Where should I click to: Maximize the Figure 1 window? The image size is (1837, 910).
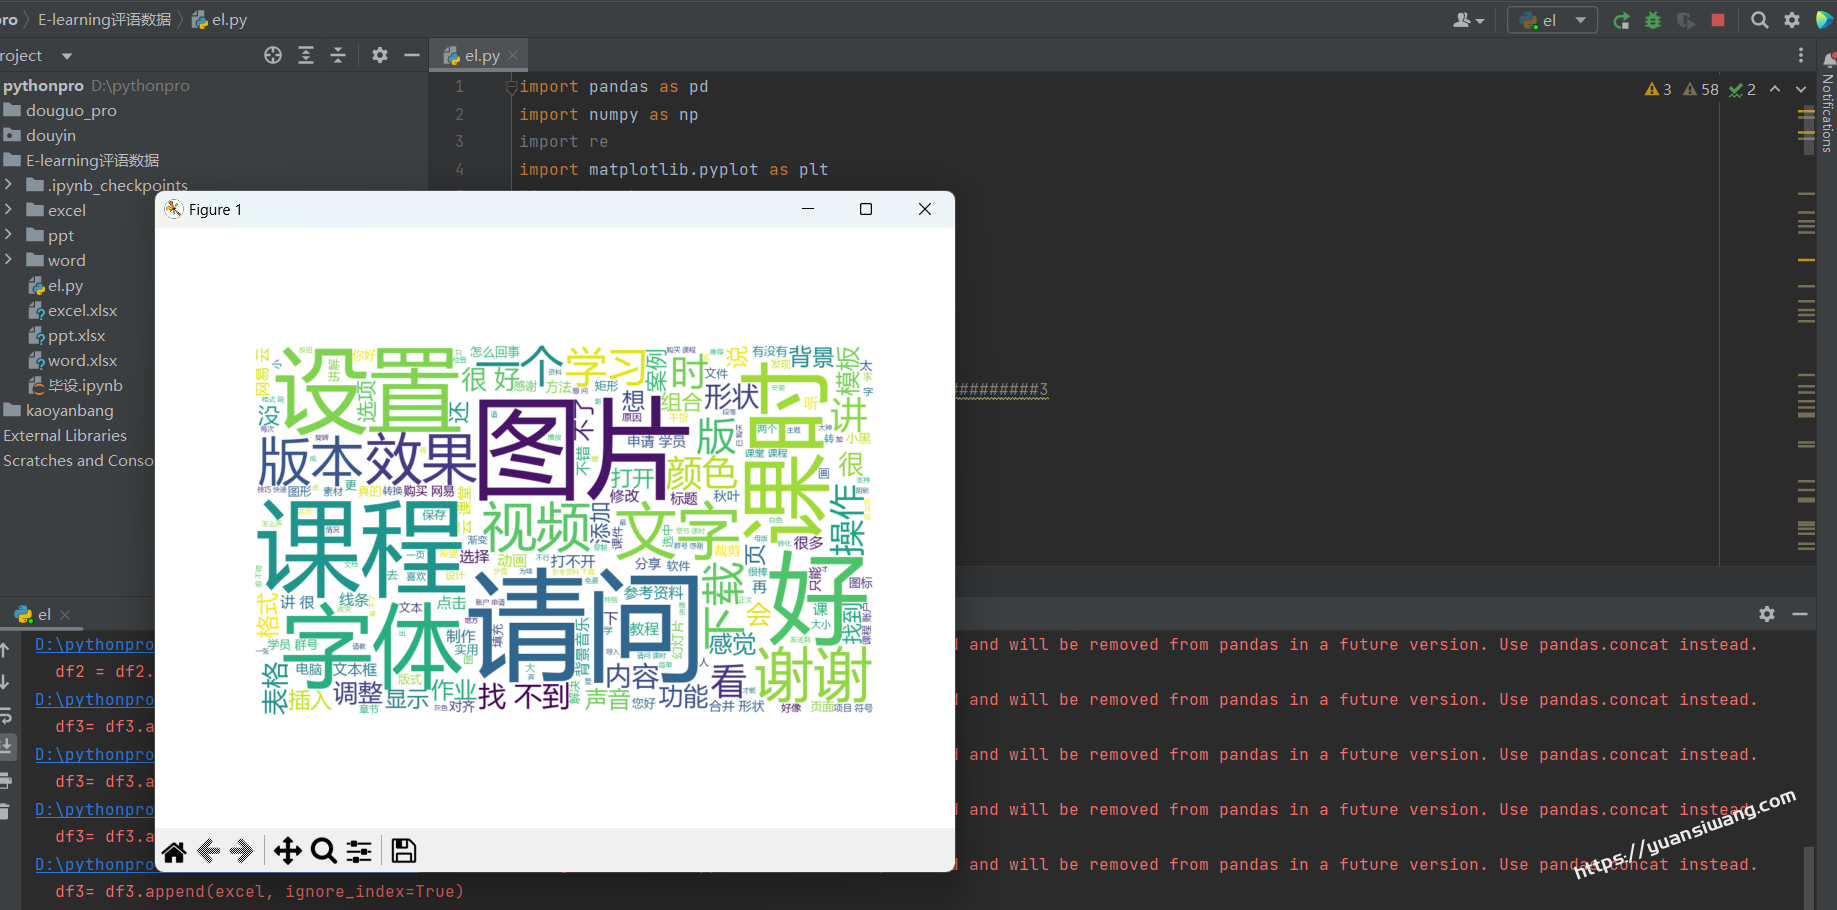coord(866,209)
